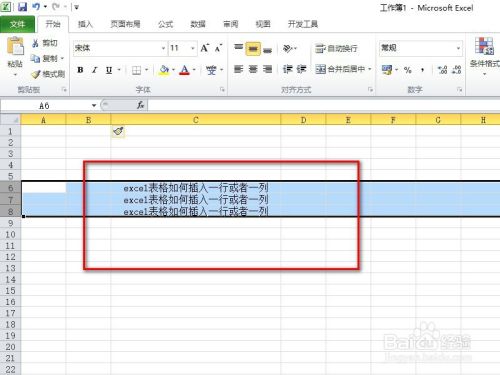This screenshot has width=500, height=375.
Task: Click 合并后居中 merge and center button
Action: pyautogui.click(x=340, y=69)
